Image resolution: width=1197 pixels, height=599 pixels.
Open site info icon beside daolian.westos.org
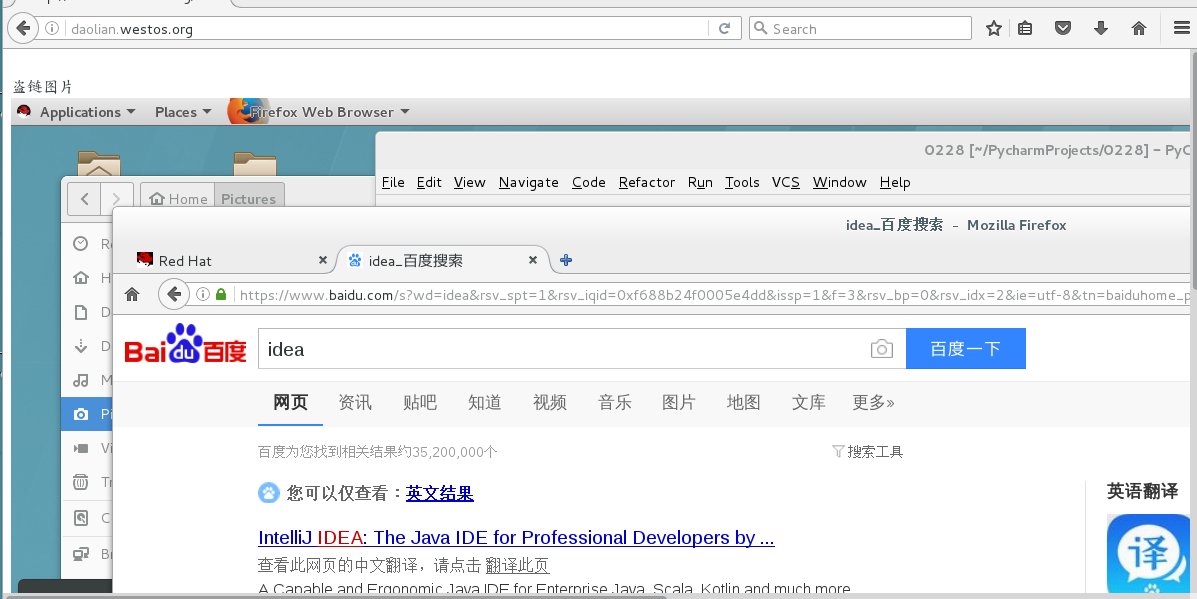pos(52,28)
